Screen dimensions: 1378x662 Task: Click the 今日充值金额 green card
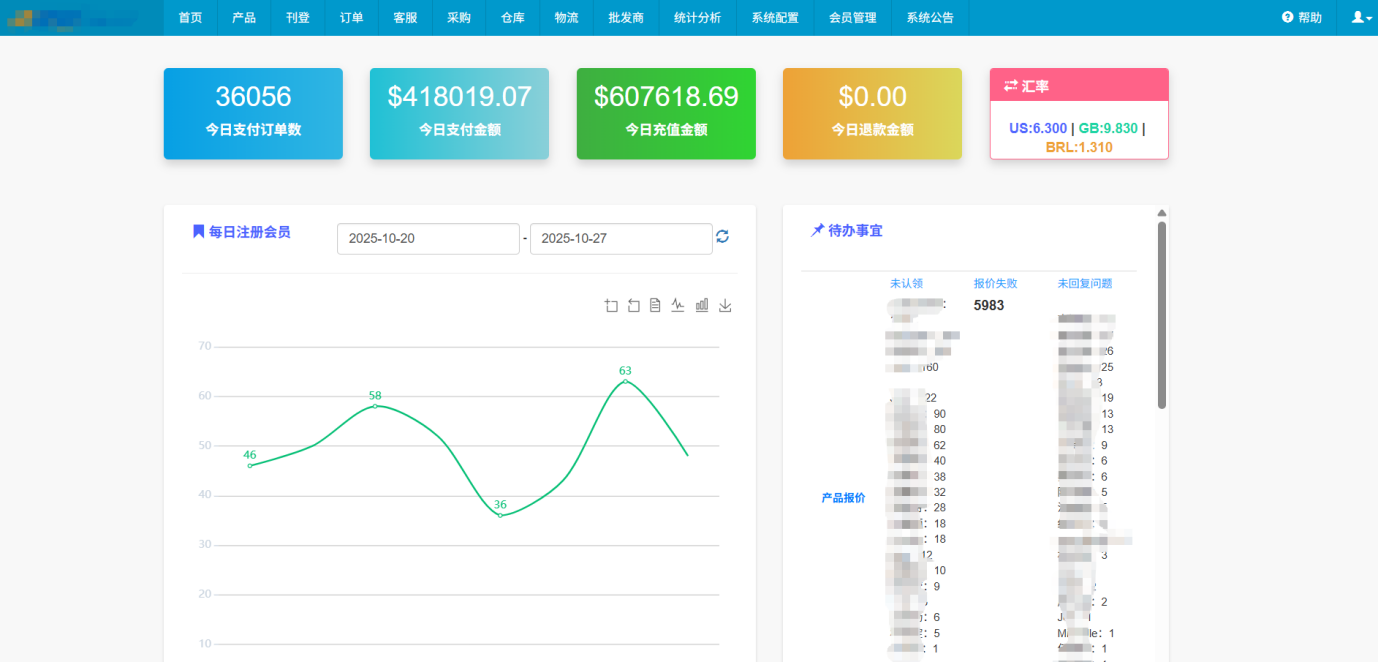(x=665, y=113)
